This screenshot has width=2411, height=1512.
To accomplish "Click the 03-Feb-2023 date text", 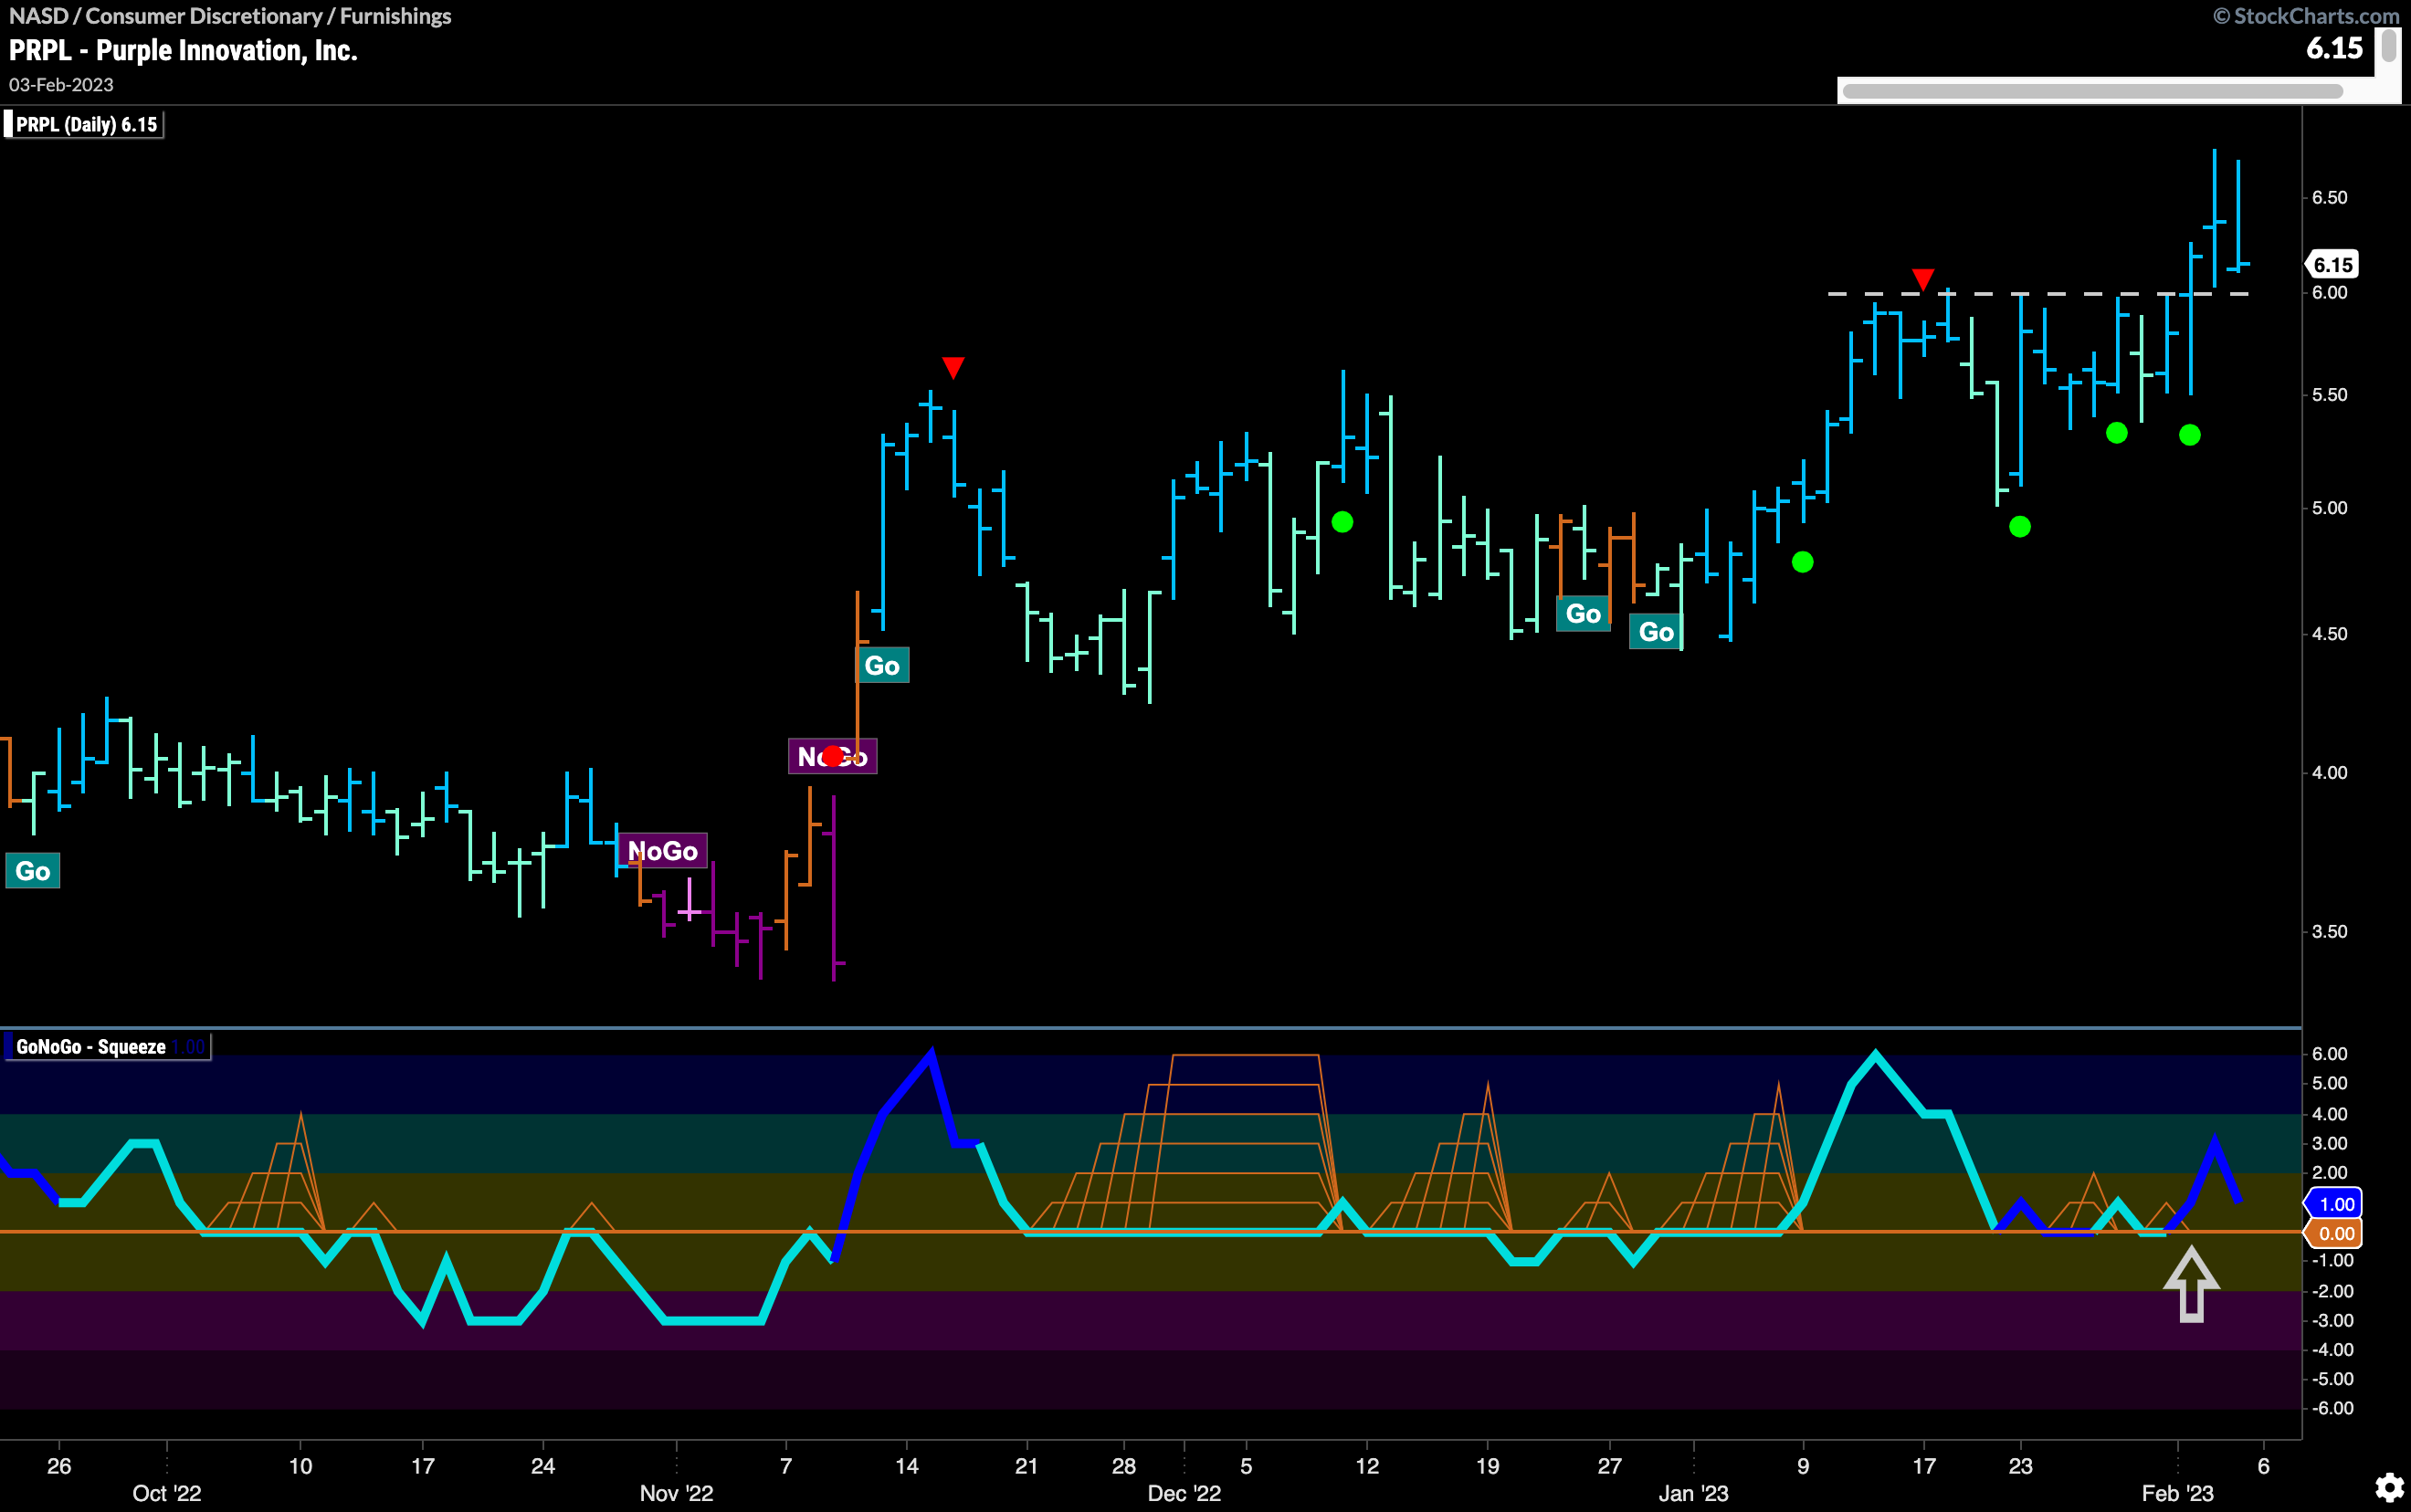I will tap(61, 85).
